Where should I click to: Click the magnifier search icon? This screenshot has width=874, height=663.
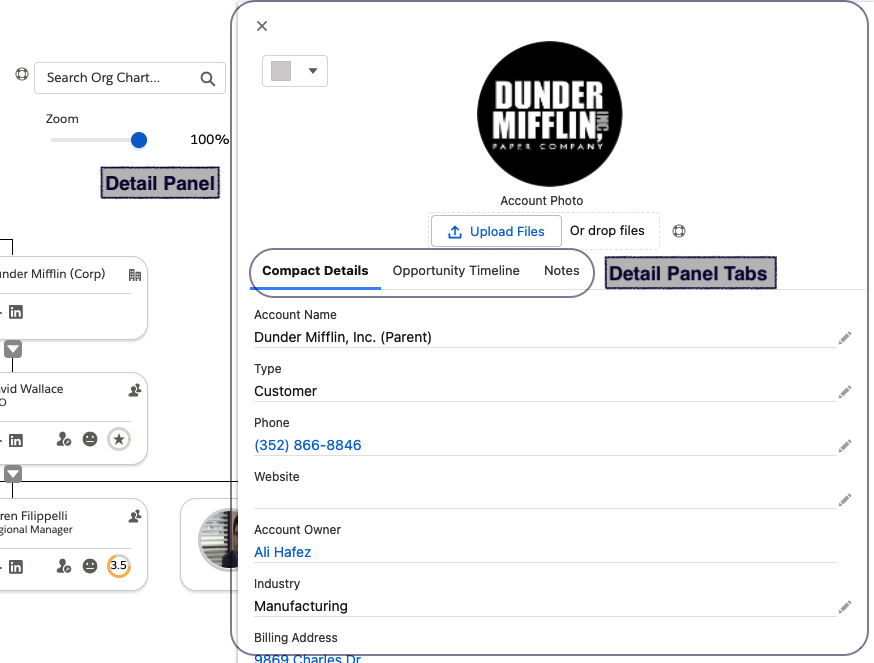(x=207, y=79)
